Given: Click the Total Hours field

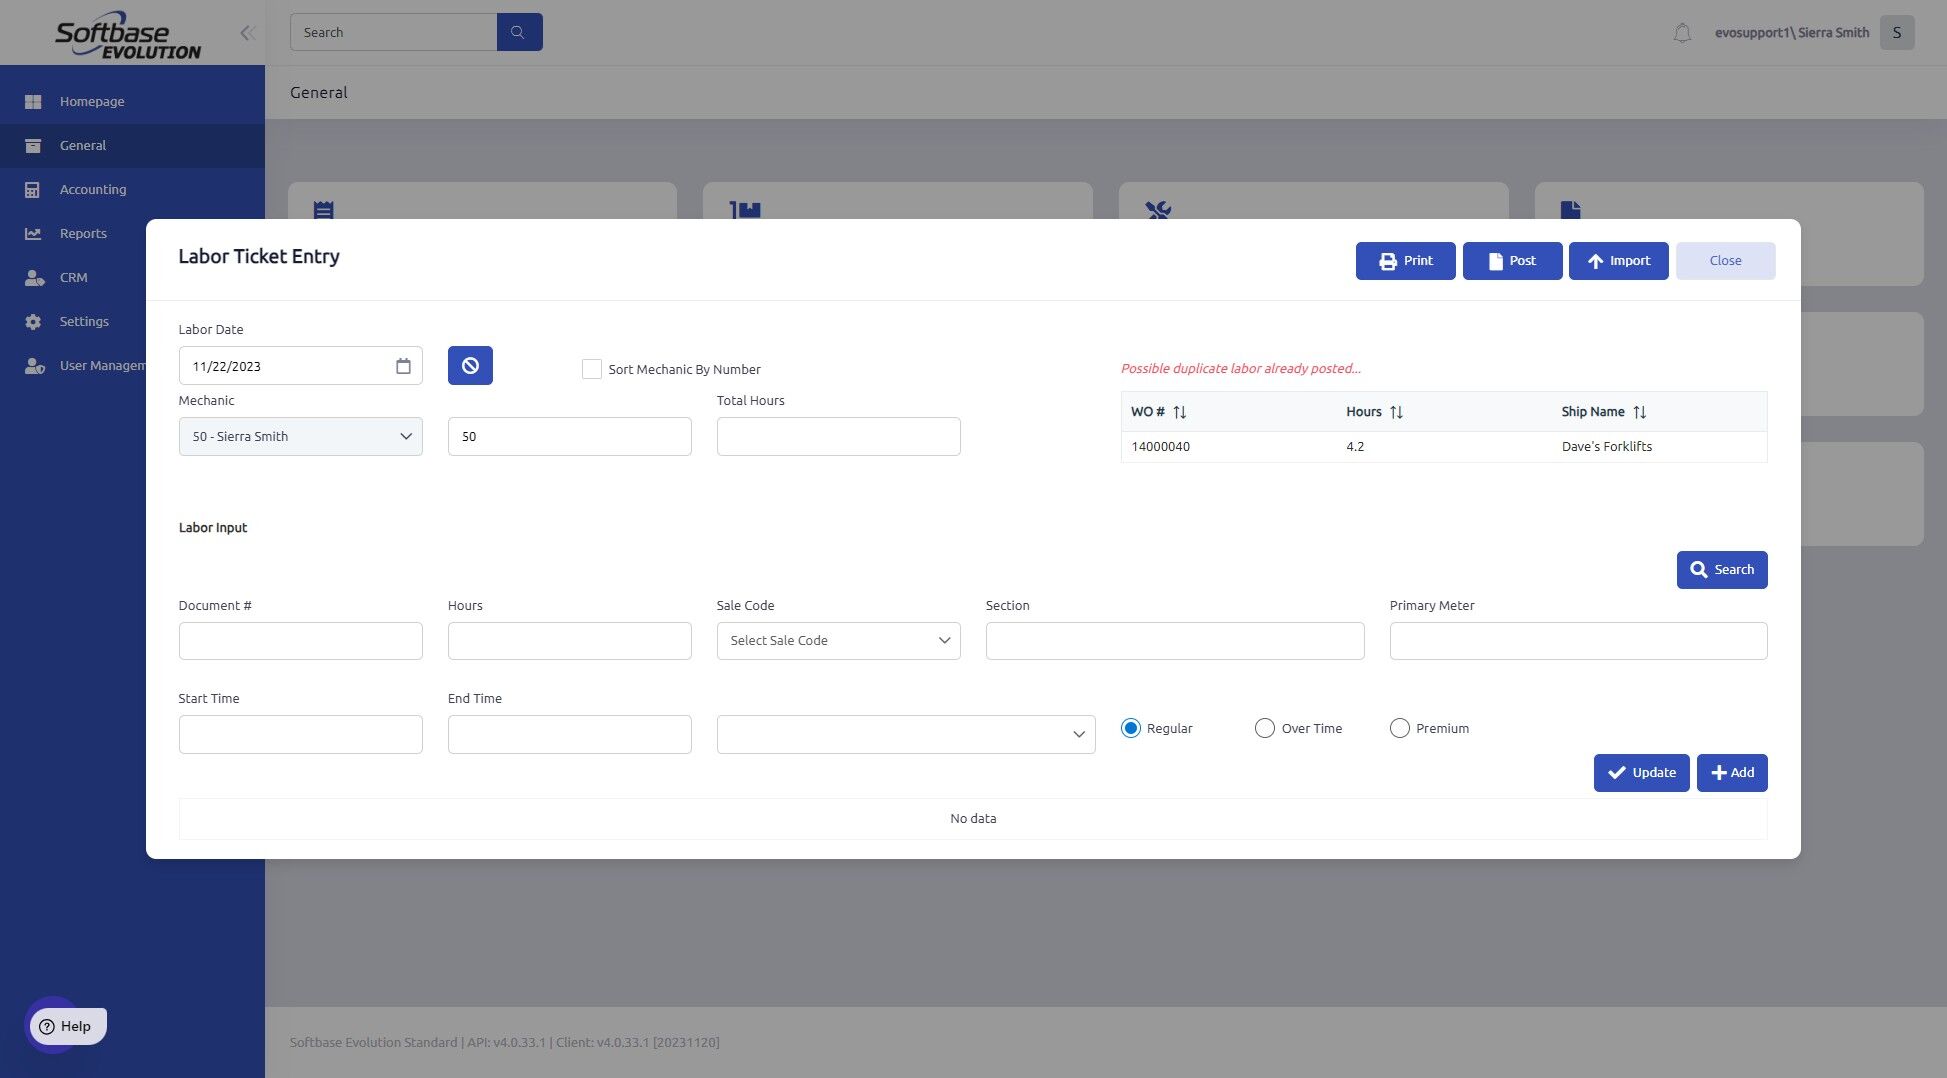Looking at the screenshot, I should pyautogui.click(x=839, y=436).
